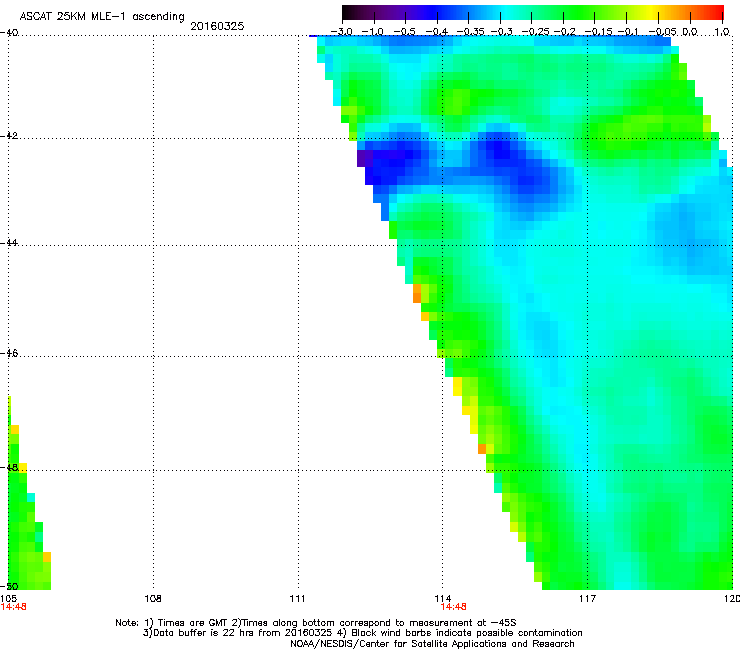Select the date label 20160325

[x=217, y=26]
